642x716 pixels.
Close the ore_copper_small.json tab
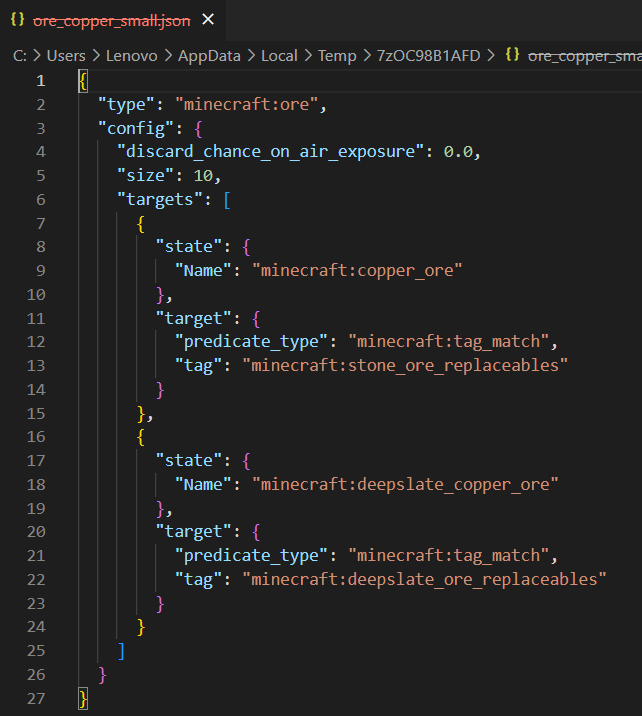click(x=208, y=20)
